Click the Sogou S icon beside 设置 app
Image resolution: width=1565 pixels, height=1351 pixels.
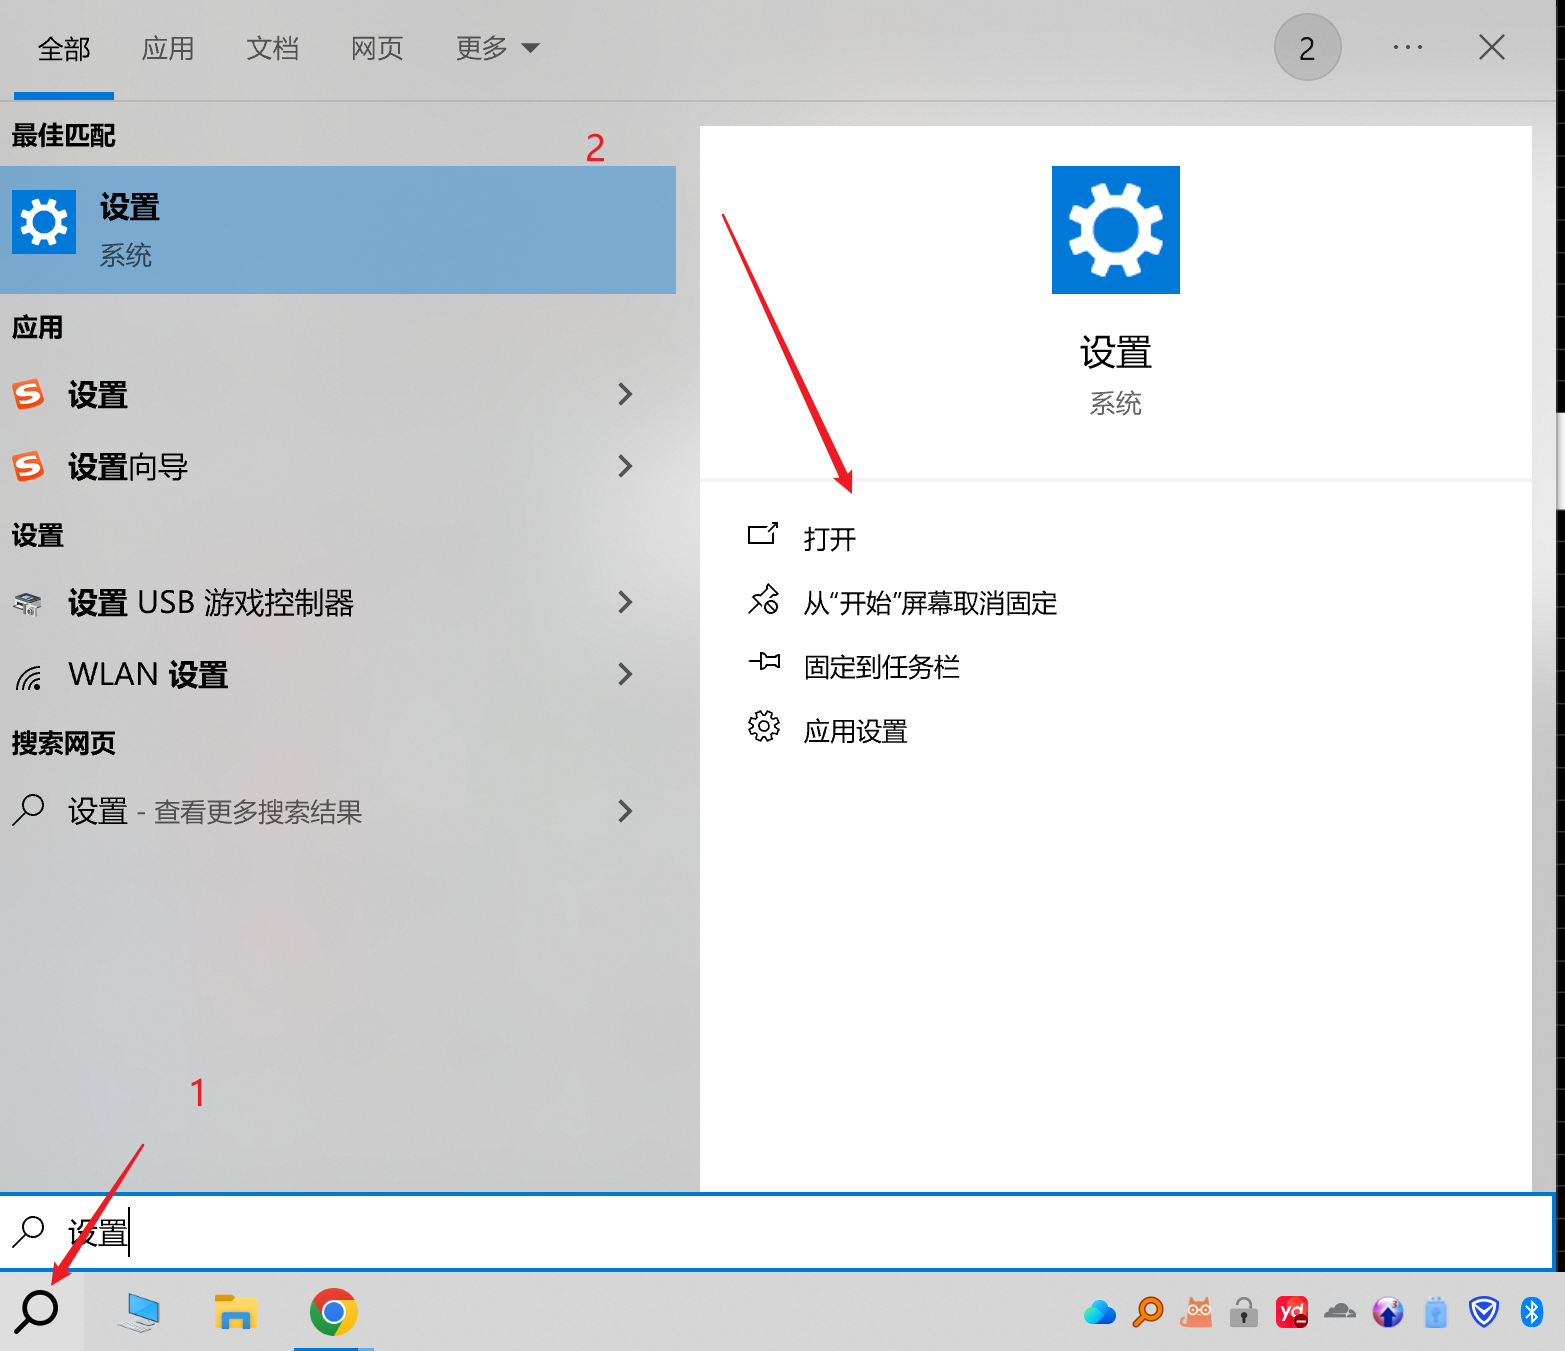click(x=28, y=394)
